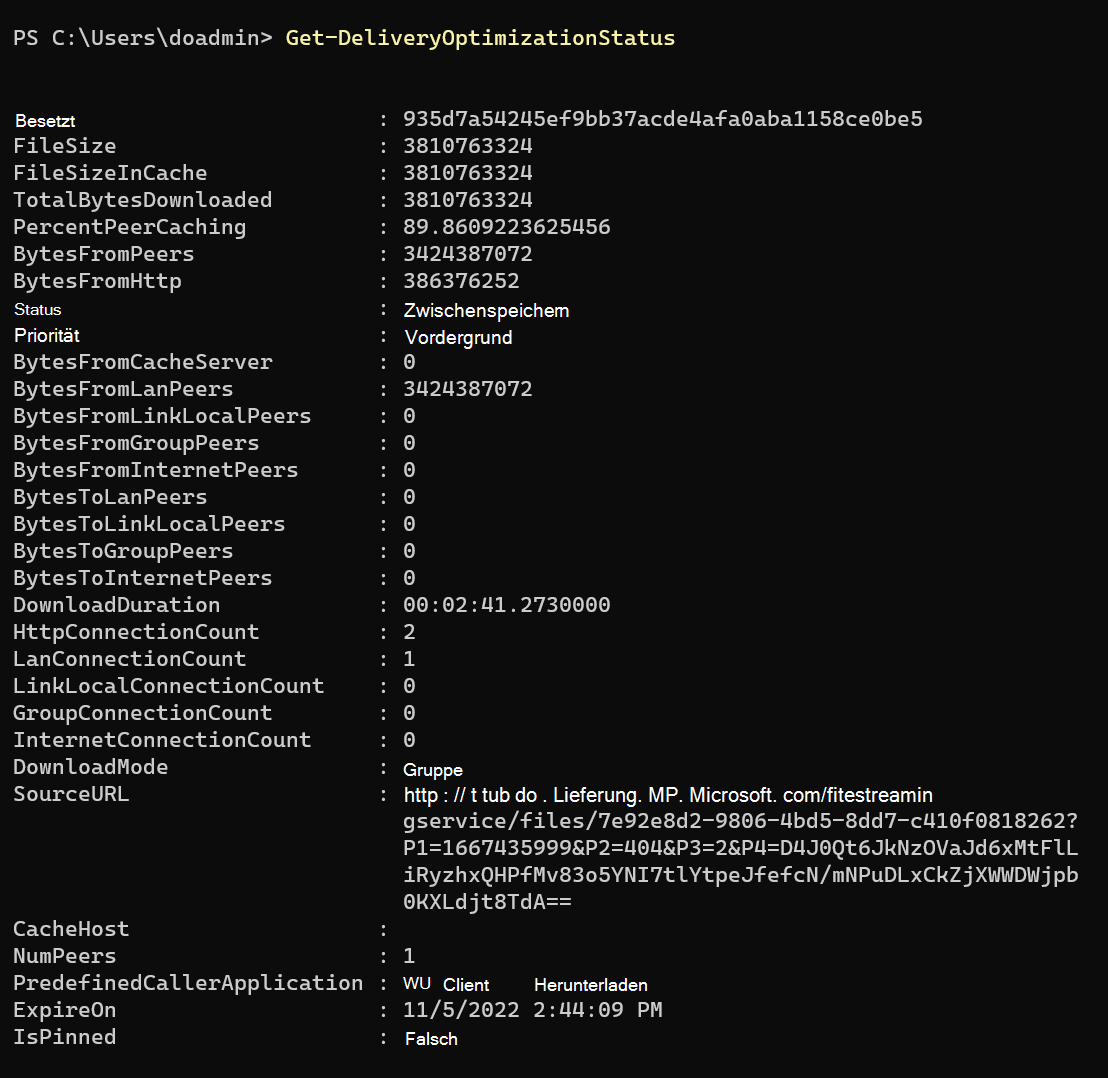Click the Falsch value for IsPinned
Image resolution: width=1108 pixels, height=1078 pixels.
click(x=431, y=1039)
